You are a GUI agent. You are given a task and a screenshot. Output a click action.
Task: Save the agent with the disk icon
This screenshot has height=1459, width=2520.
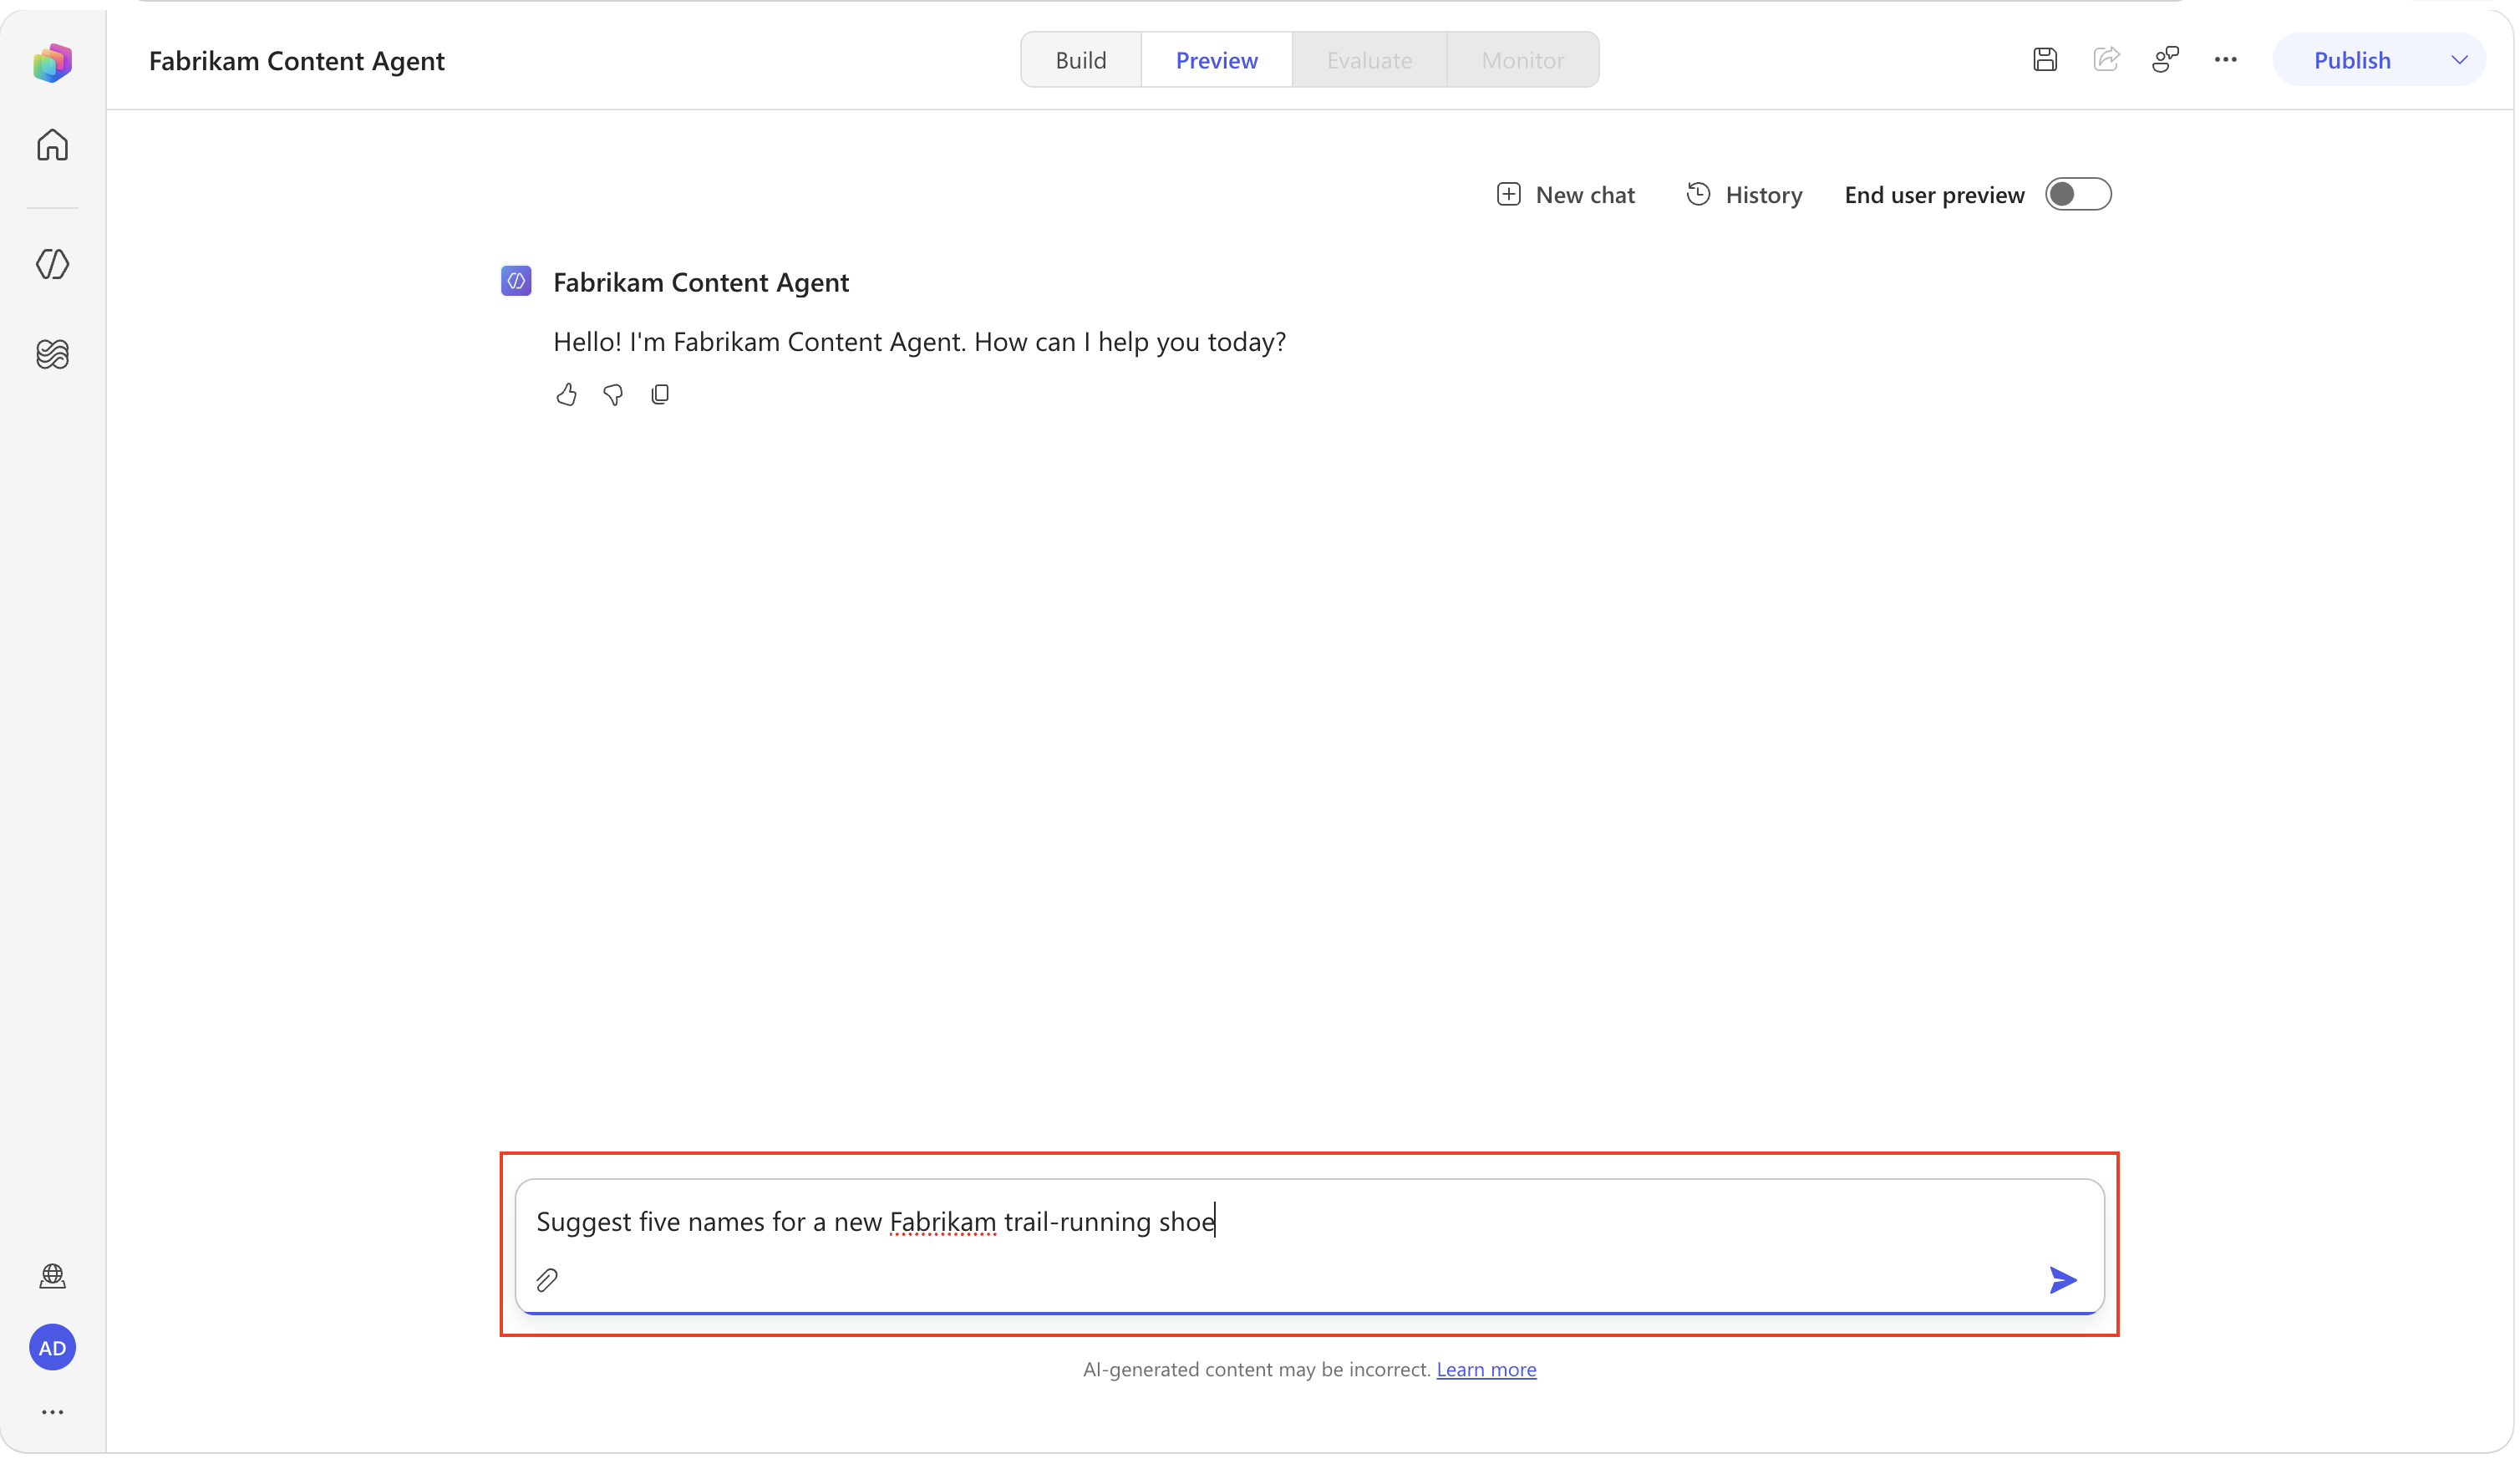(2045, 60)
